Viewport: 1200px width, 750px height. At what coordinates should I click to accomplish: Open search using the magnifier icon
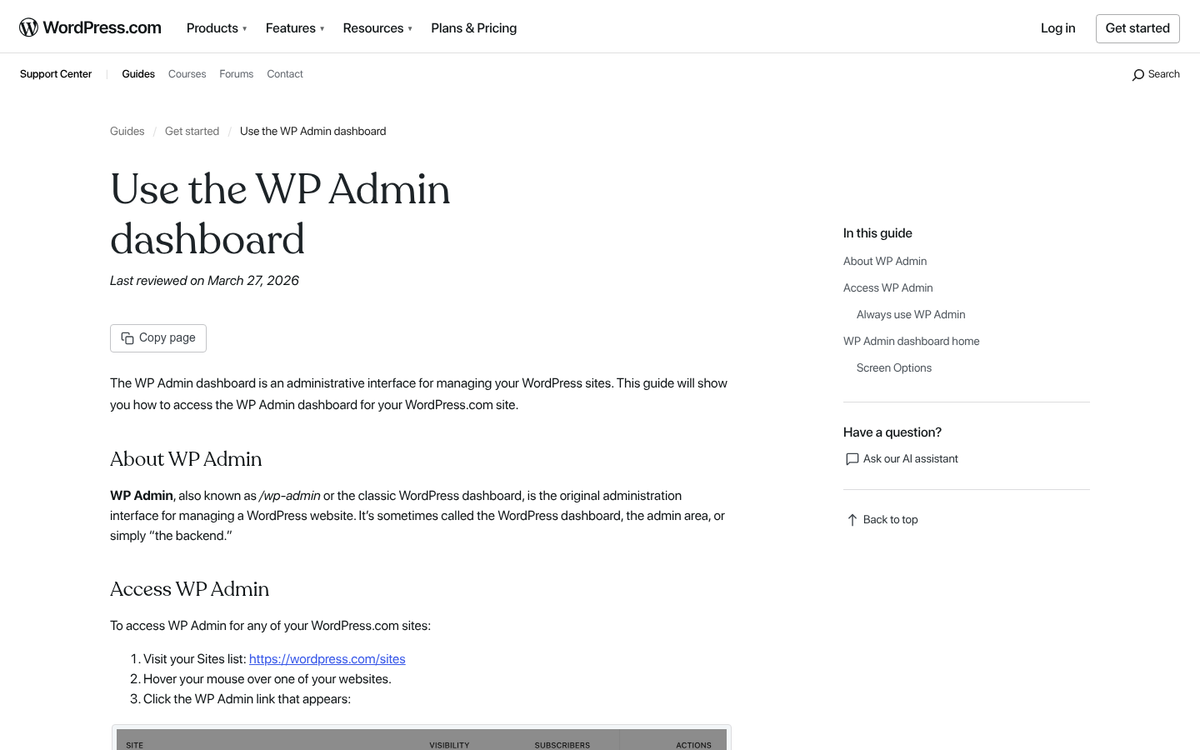click(1138, 74)
